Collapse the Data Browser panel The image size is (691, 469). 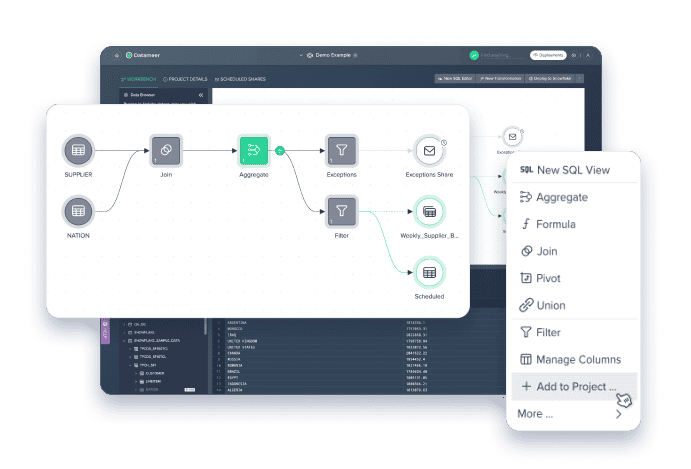201,95
